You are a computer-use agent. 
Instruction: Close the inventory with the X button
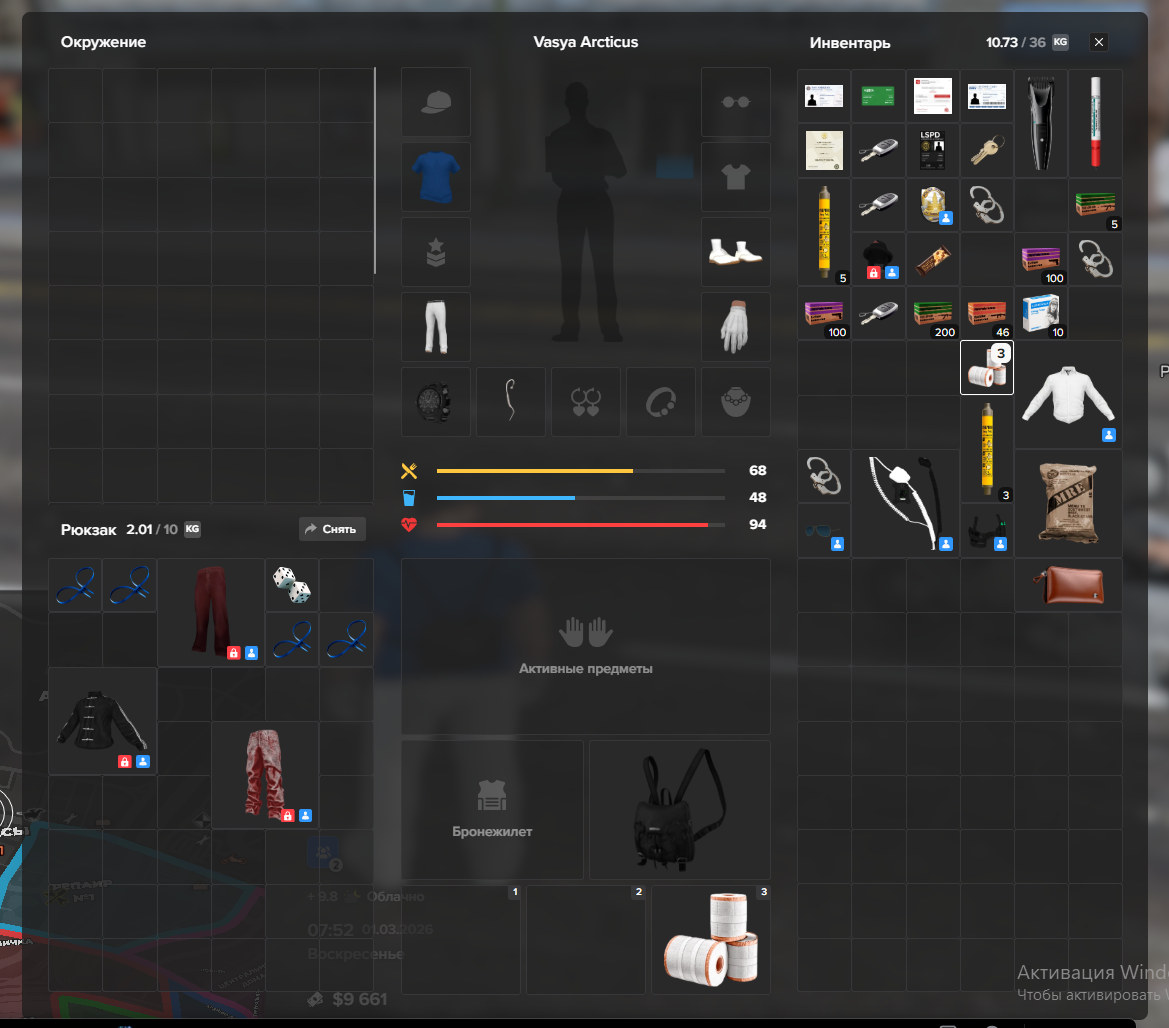1099,42
